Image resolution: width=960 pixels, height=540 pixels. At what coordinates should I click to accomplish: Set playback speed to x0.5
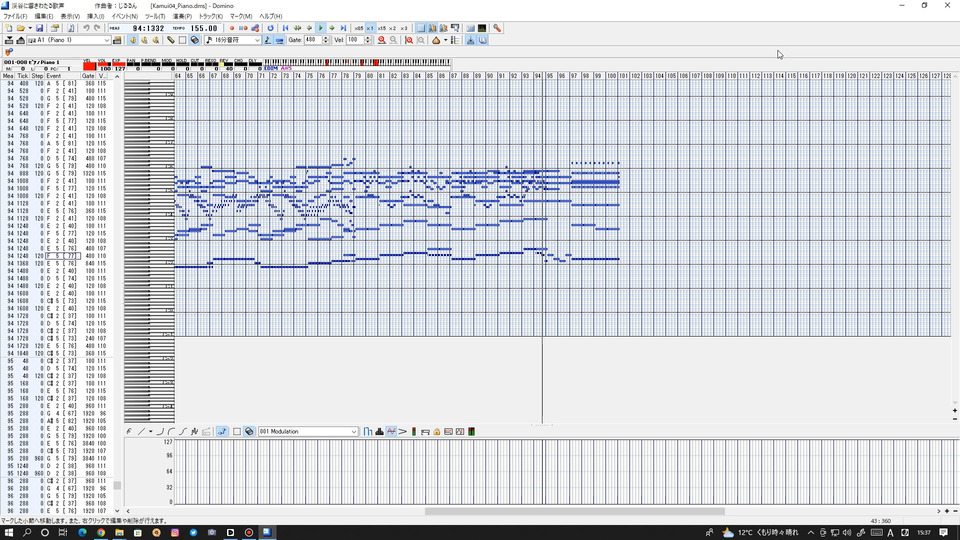point(359,28)
